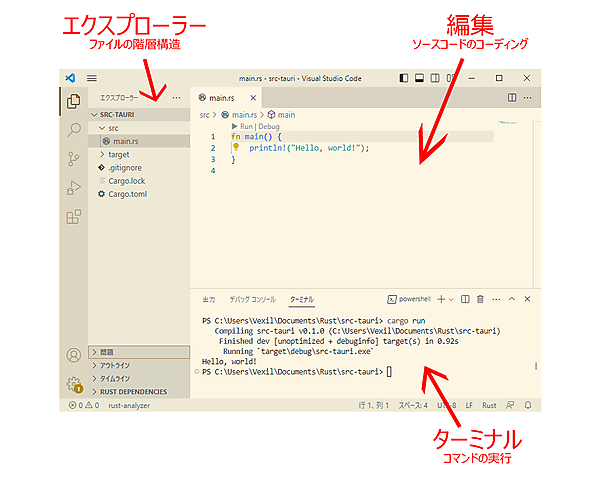Toggle the primary sidebar layout button

403,77
